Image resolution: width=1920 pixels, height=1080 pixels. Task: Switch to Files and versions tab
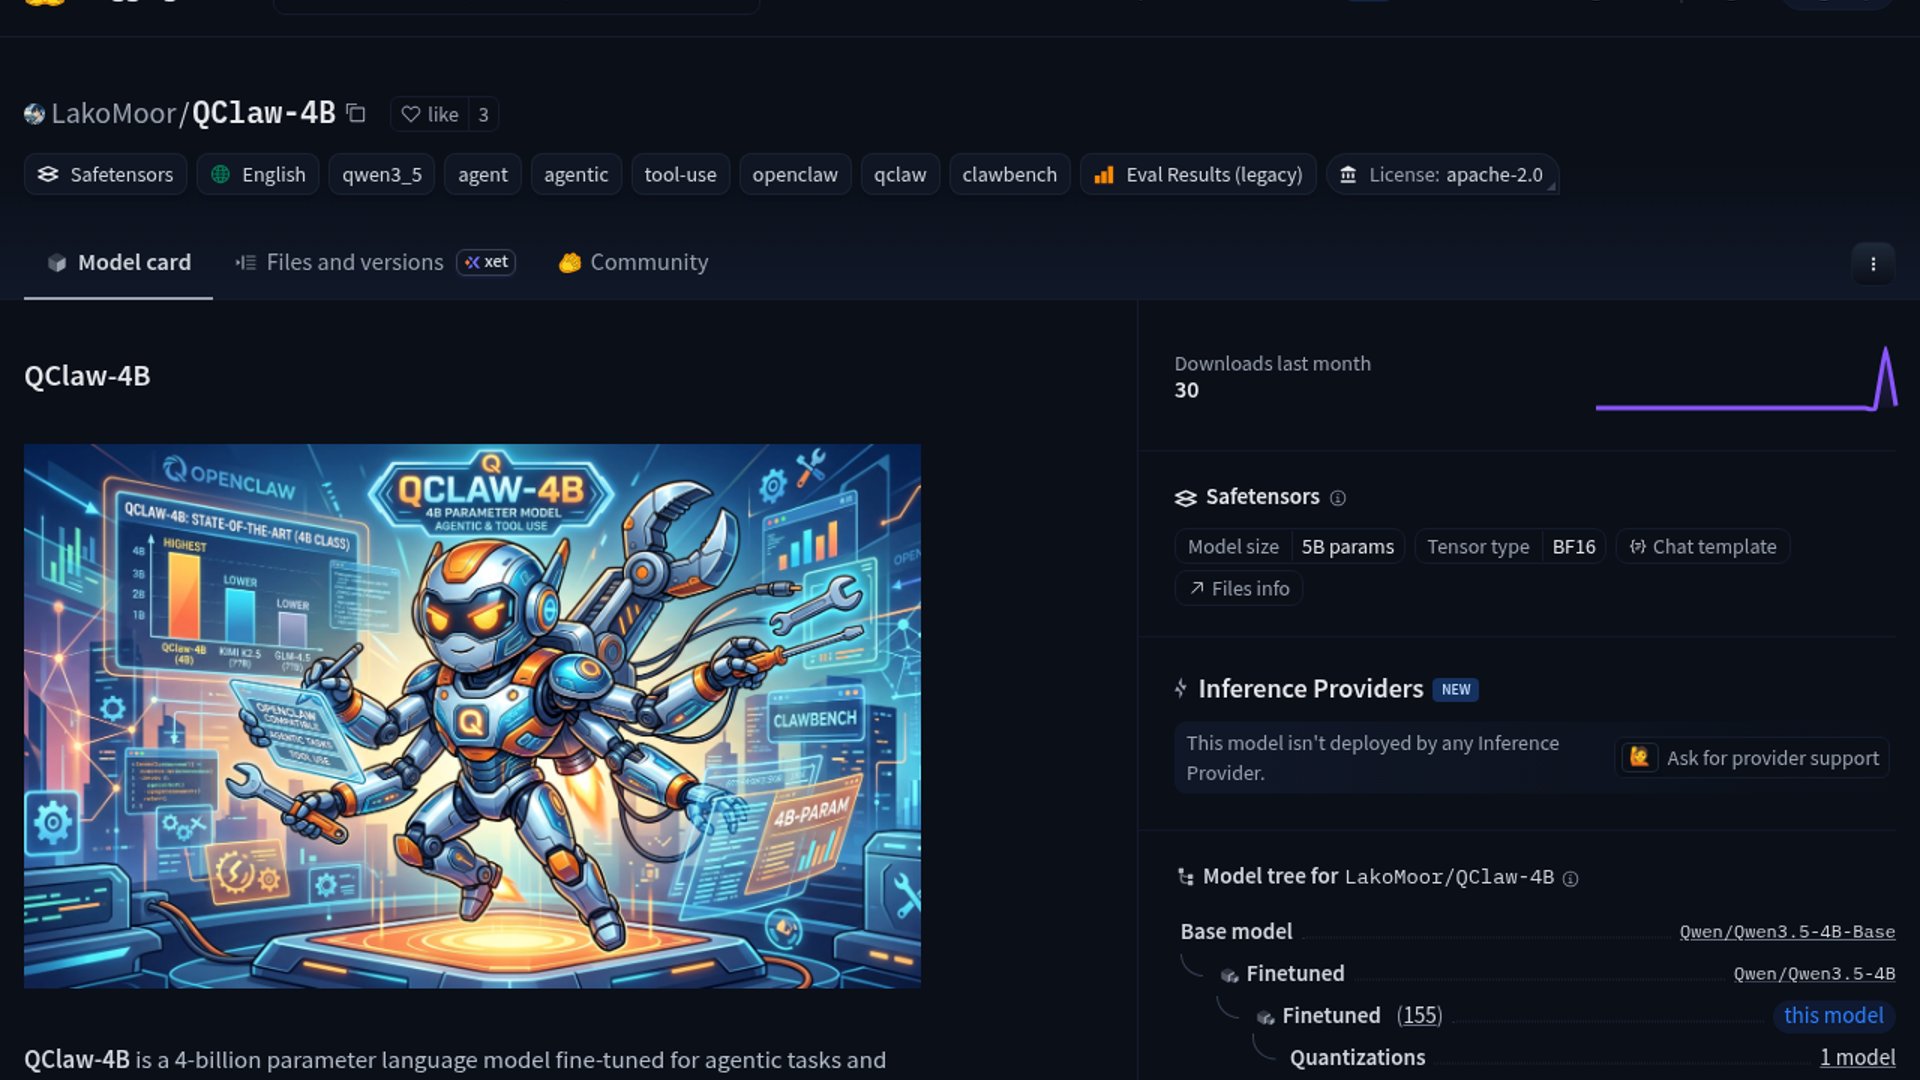(x=354, y=262)
